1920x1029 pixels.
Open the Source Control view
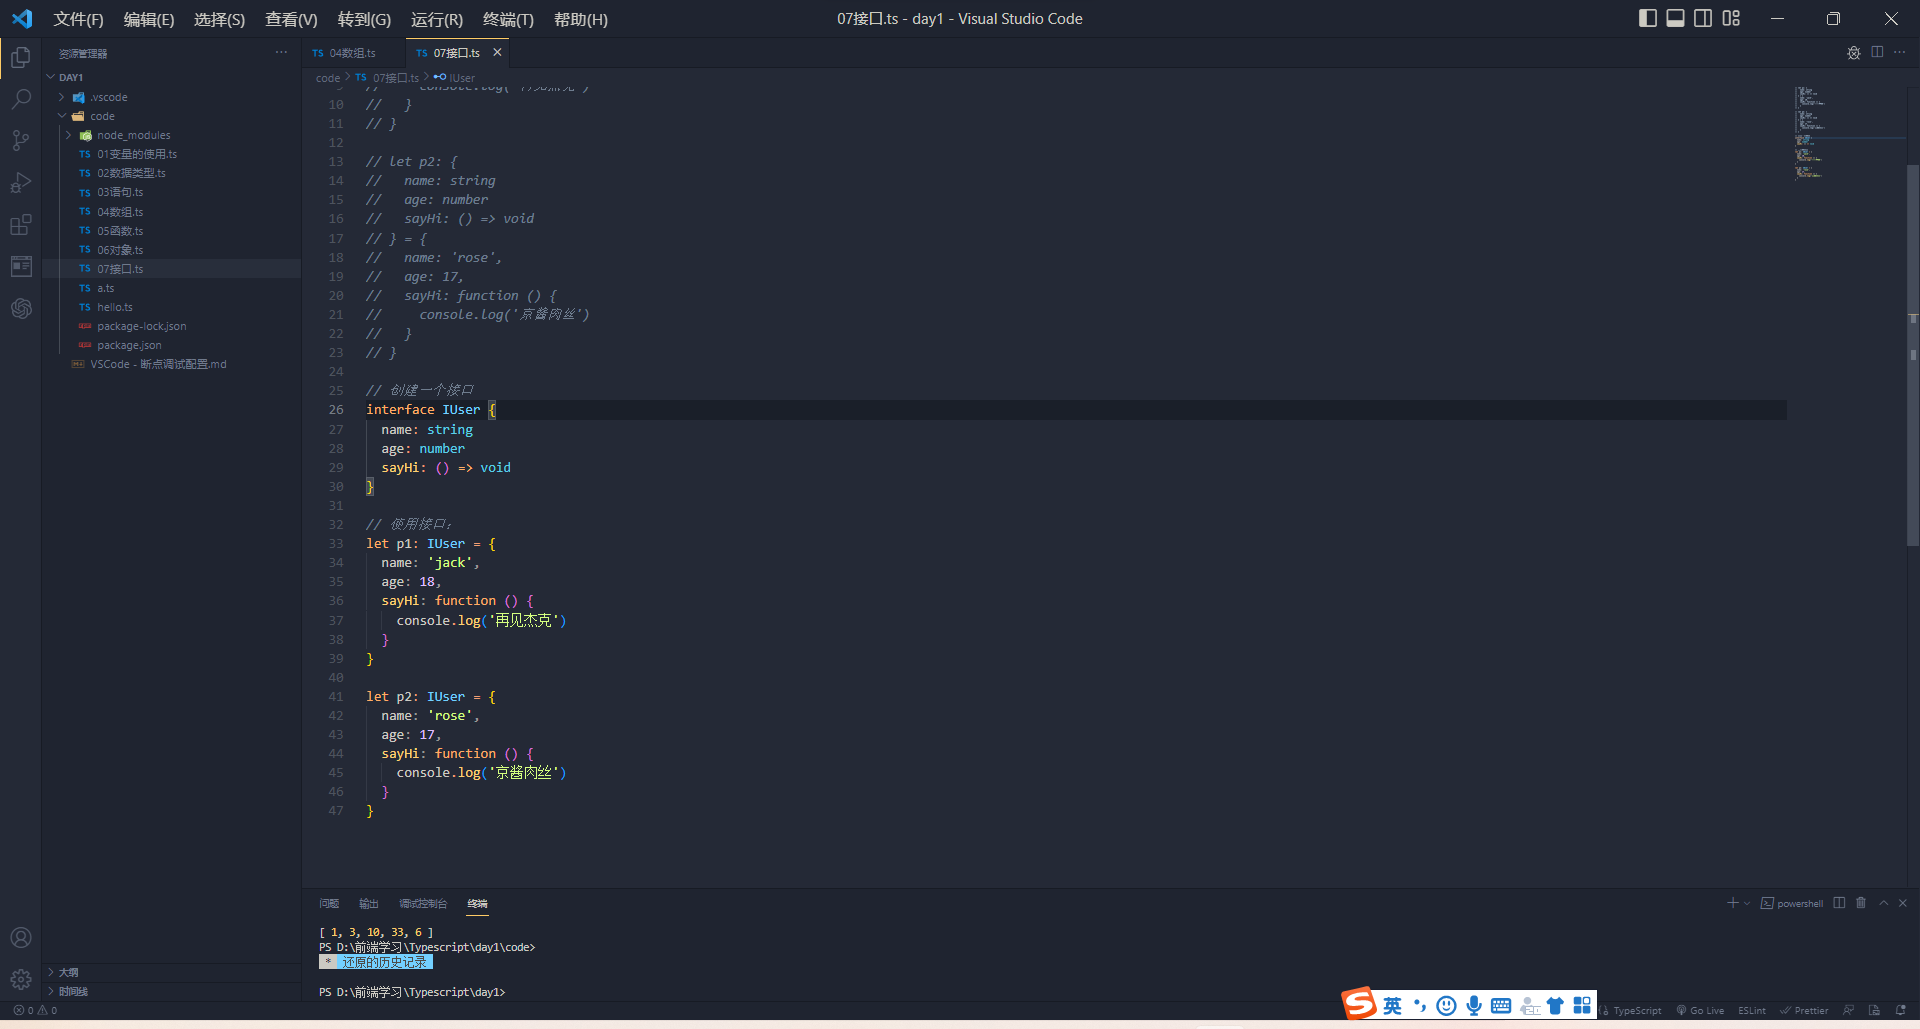21,140
